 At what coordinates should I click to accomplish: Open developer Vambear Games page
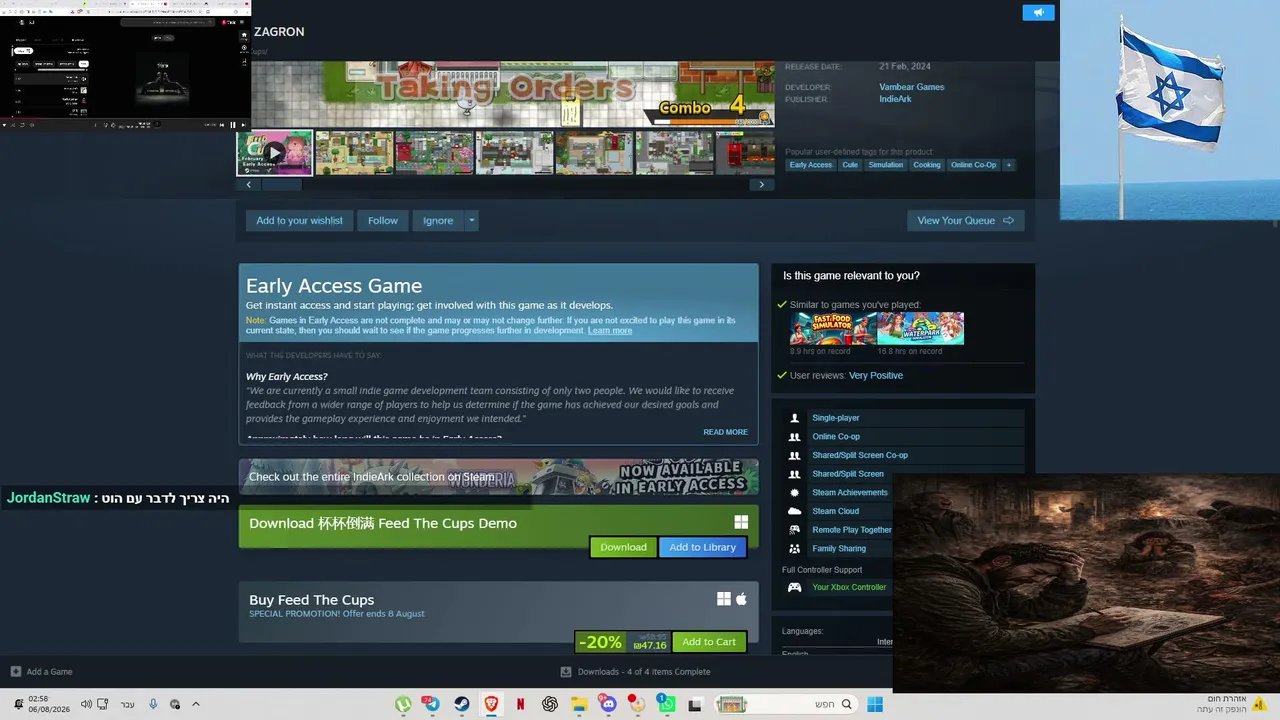911,87
